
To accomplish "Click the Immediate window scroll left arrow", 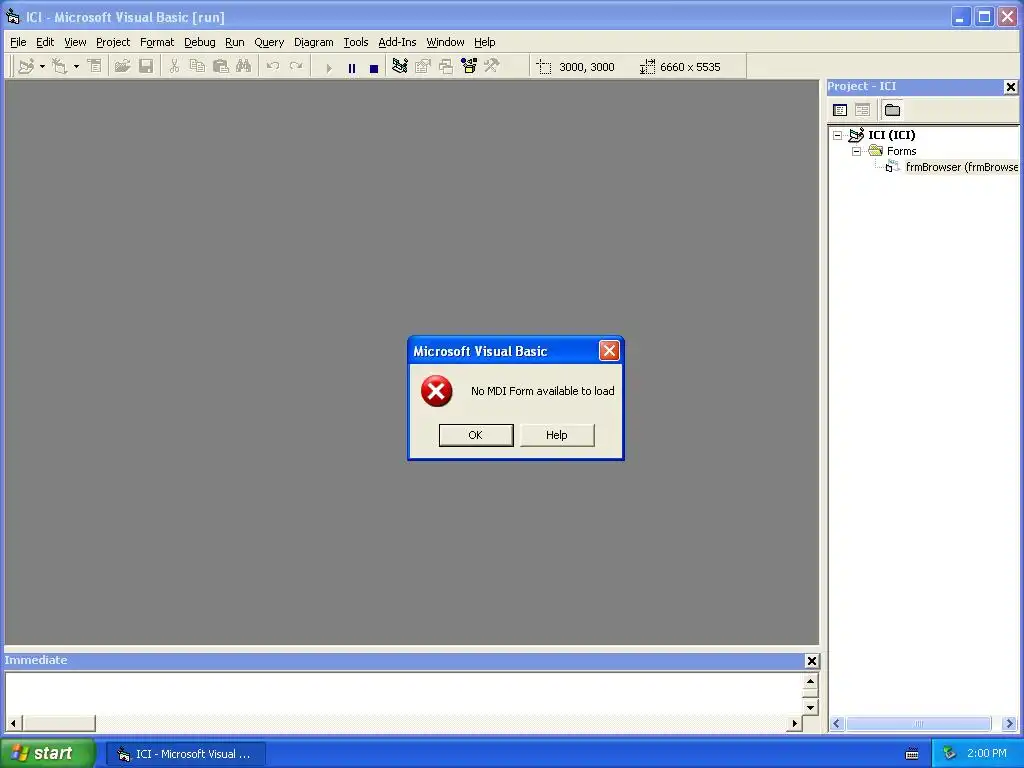I will [13, 723].
